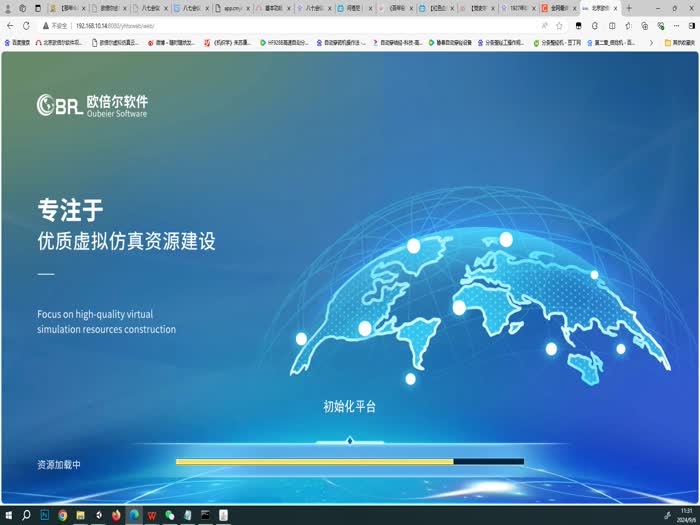700x525 pixels.
Task: Open File Explorer from the taskbar
Action: 80,515
